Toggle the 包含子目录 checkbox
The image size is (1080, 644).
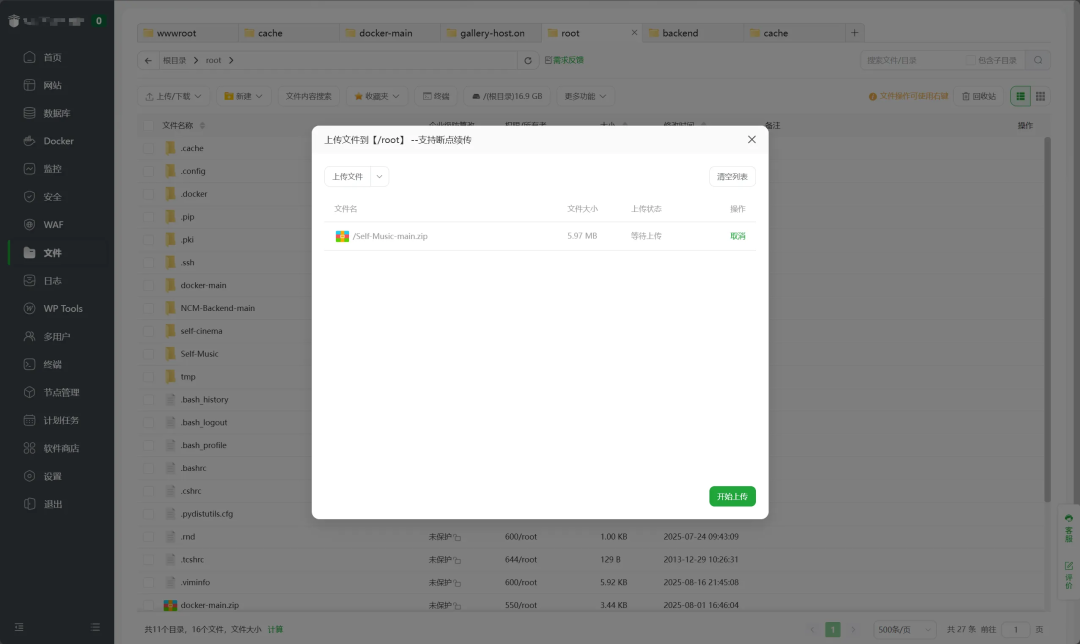(970, 61)
